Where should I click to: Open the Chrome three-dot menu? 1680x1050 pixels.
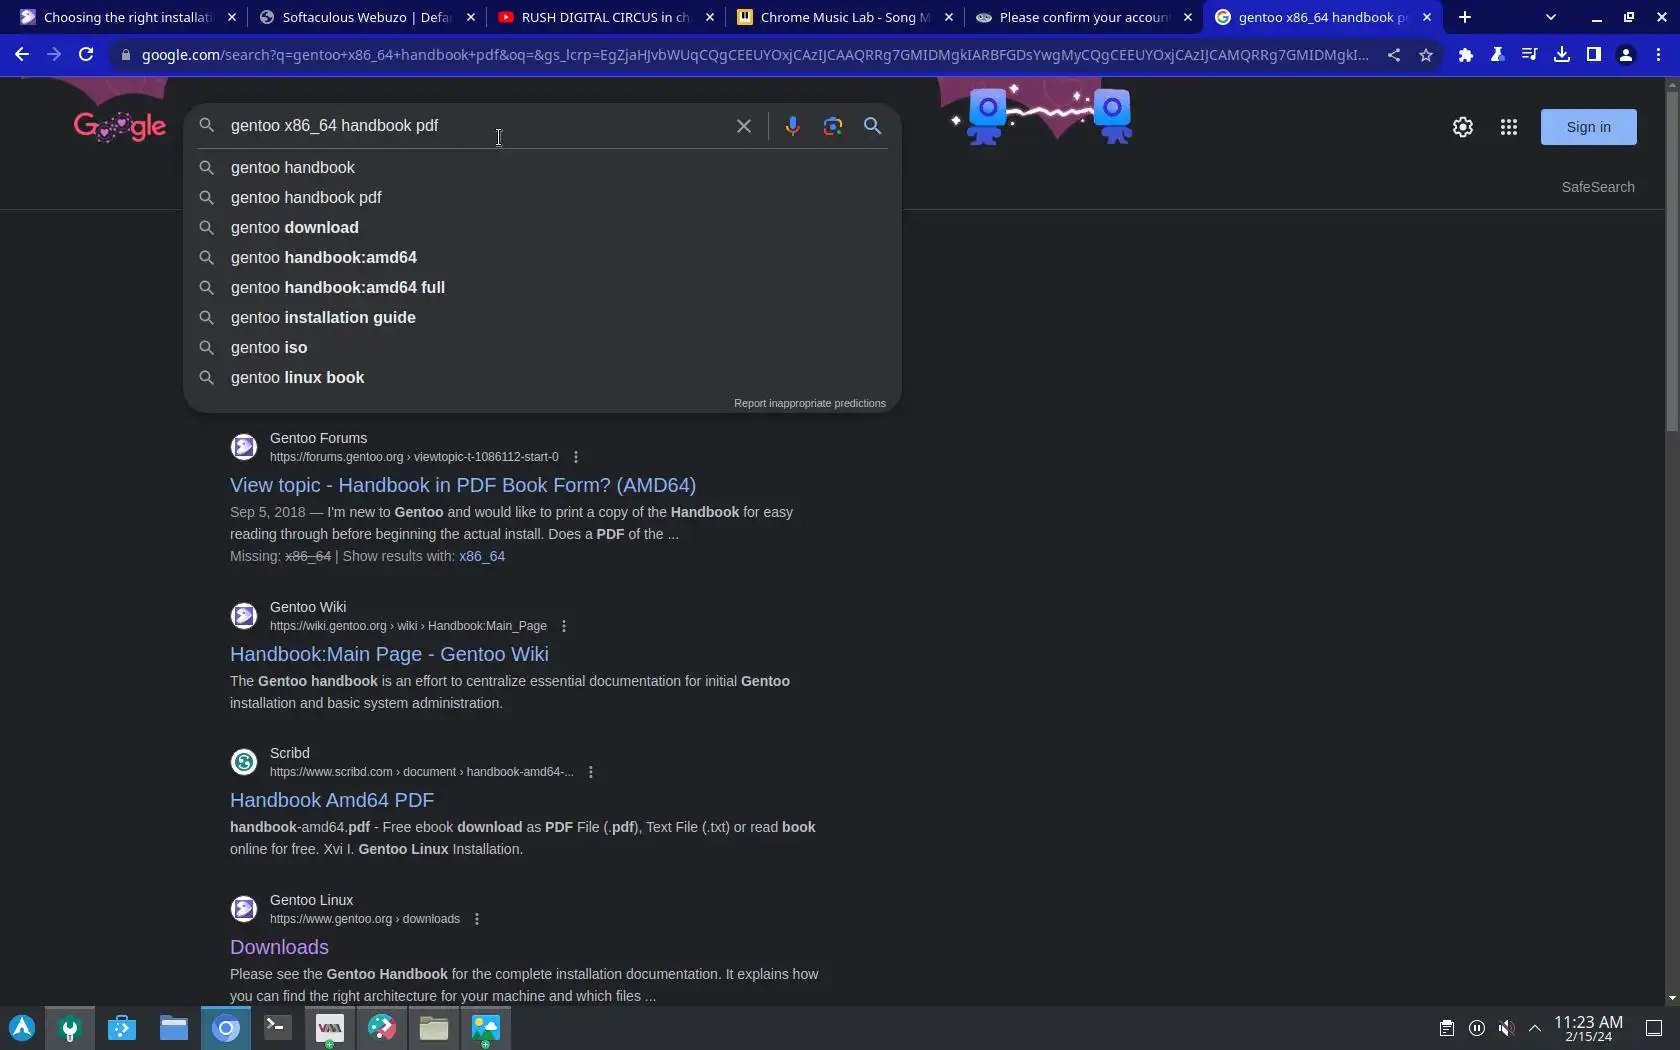coord(1657,55)
